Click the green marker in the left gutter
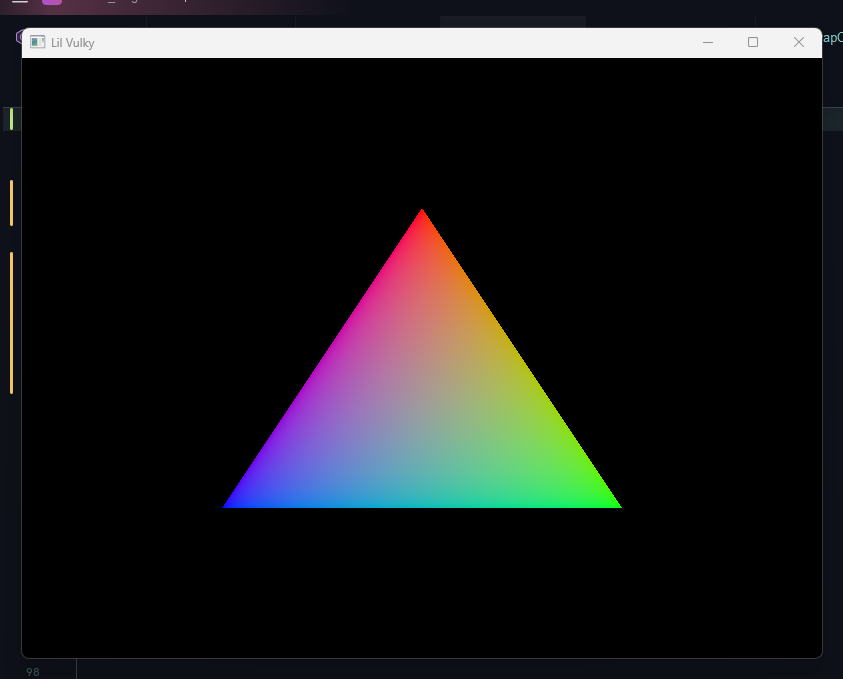Image resolution: width=843 pixels, height=679 pixels. [9, 119]
